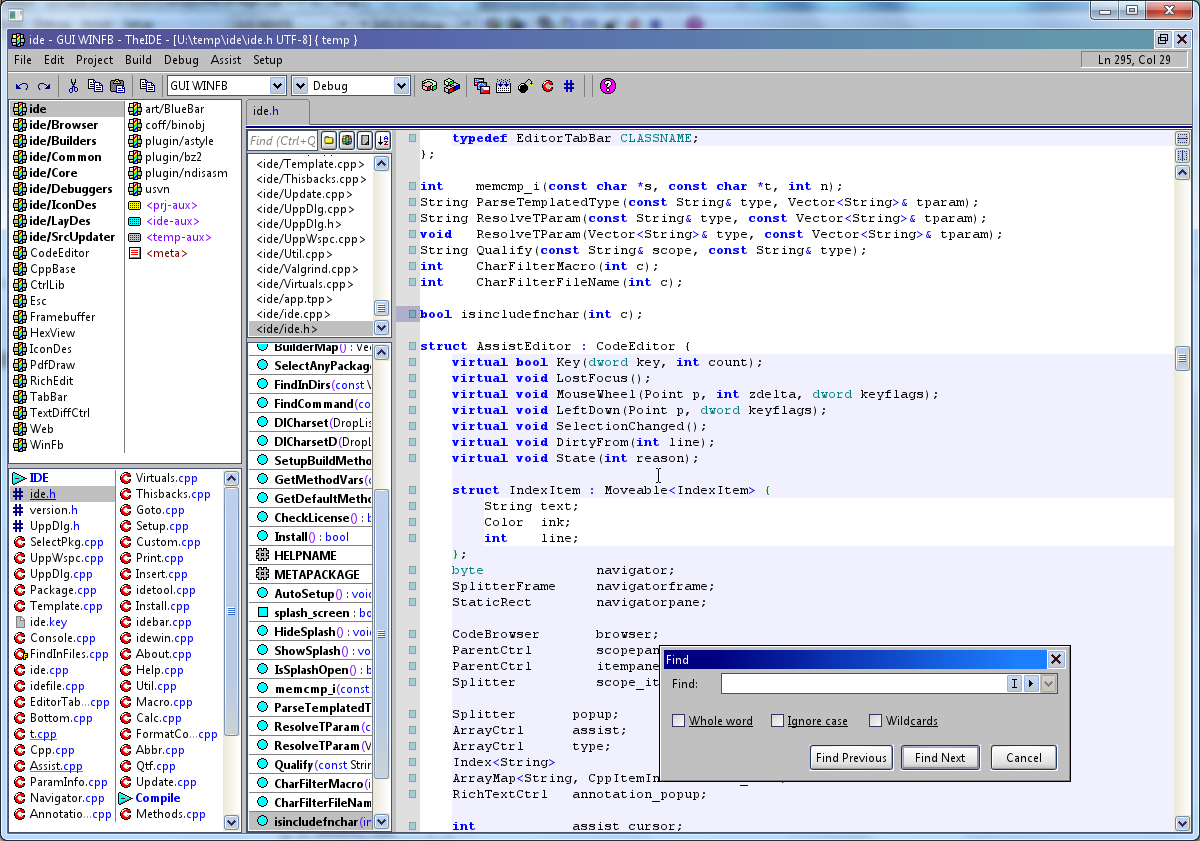Expand the Debug mode dropdown
This screenshot has width=1200, height=841.
[401, 86]
